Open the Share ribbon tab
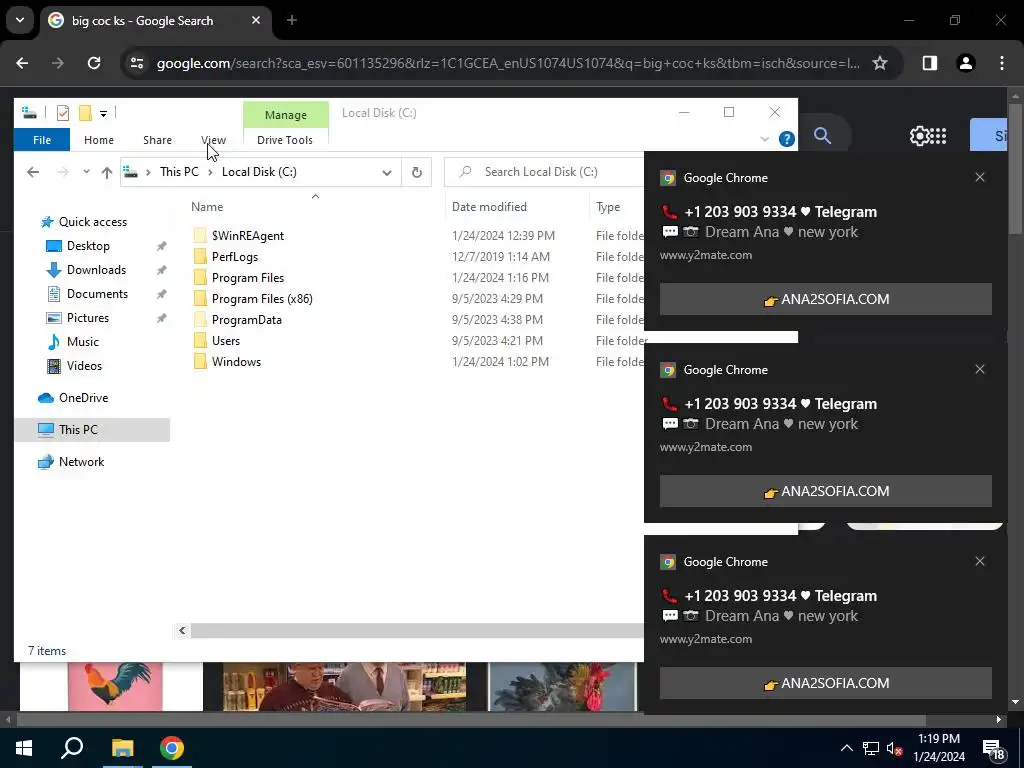Screen dimensions: 1024x768 (x=157, y=140)
